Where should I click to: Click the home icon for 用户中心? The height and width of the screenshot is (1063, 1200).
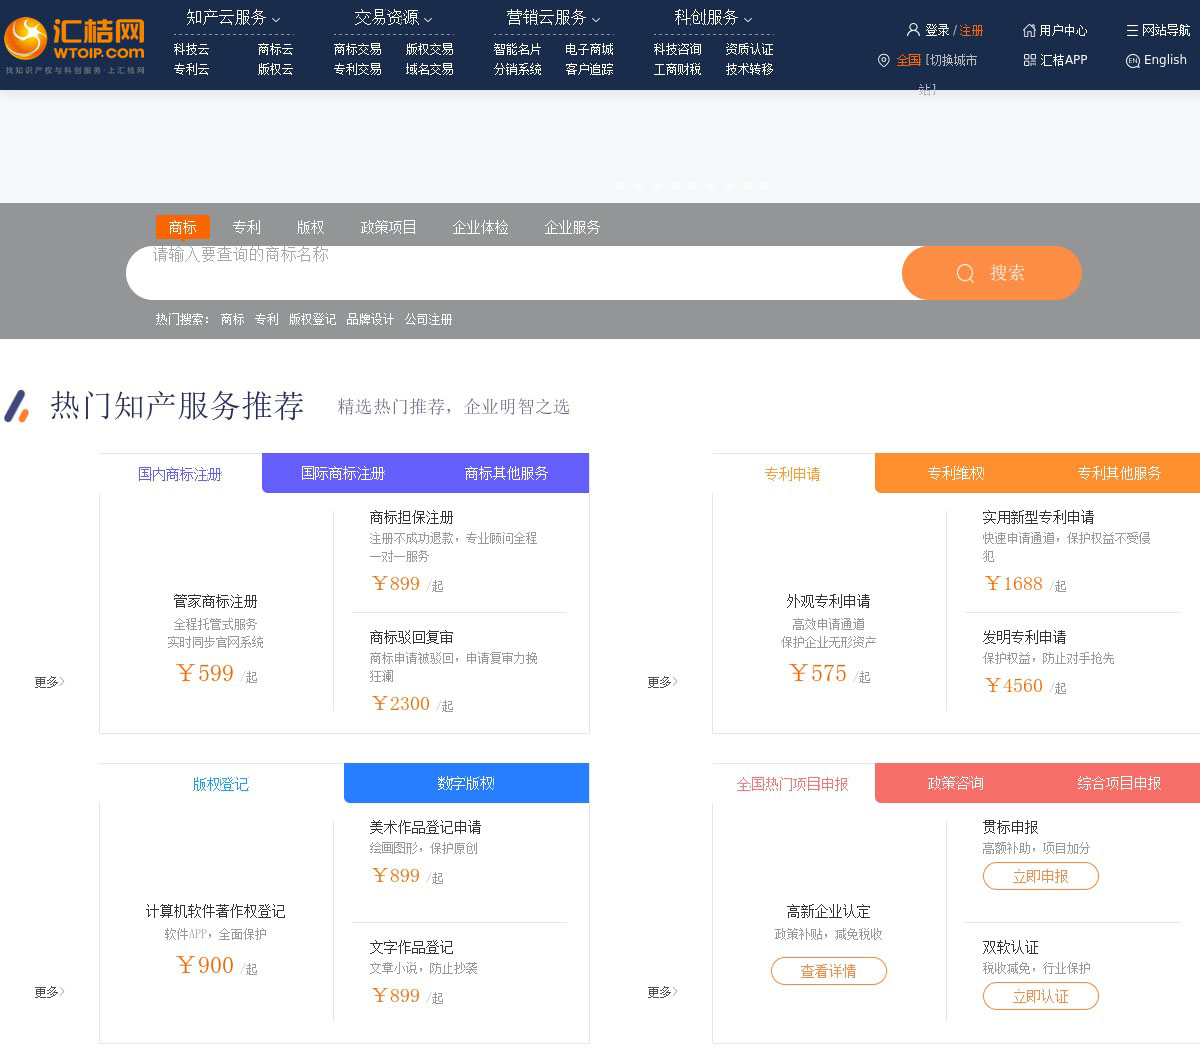coord(1029,30)
